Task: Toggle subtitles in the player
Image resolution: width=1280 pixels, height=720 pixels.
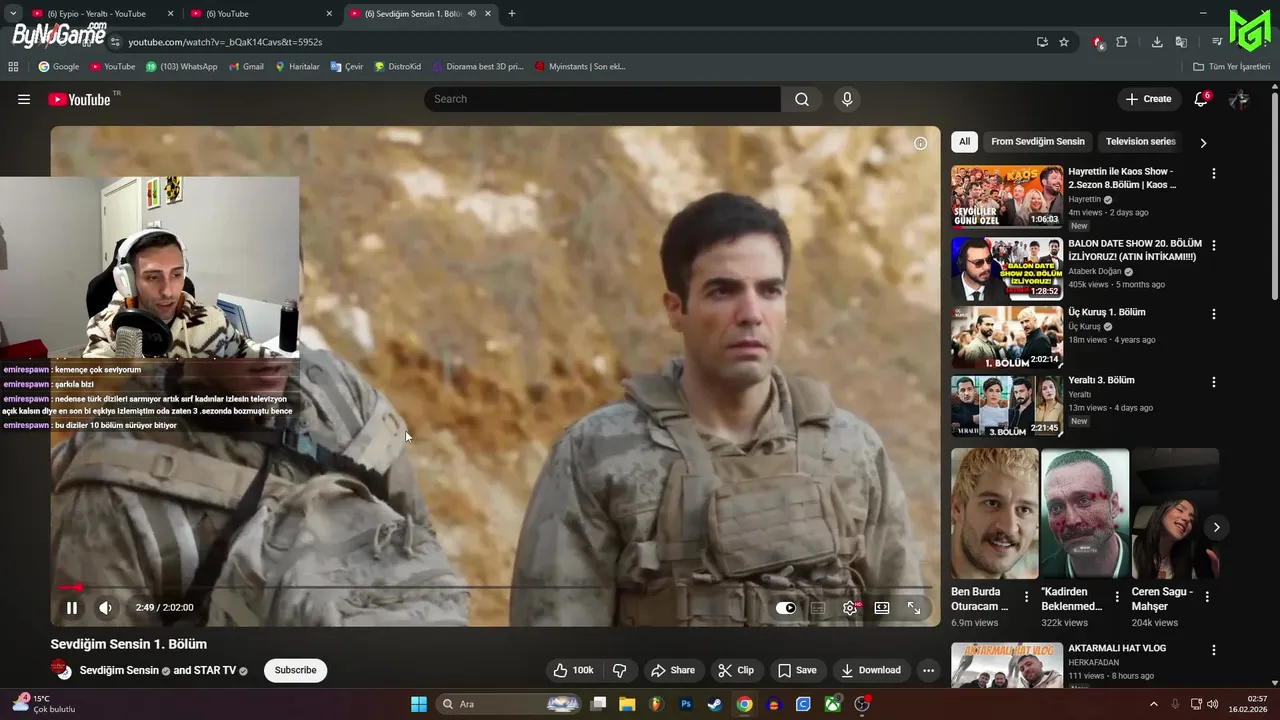Action: [818, 607]
